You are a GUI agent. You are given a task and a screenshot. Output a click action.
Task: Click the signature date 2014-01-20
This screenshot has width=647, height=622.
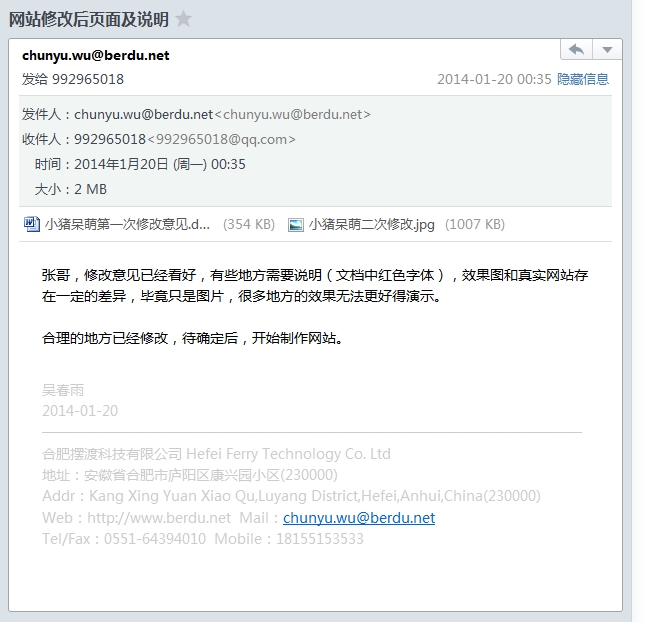click(80, 411)
